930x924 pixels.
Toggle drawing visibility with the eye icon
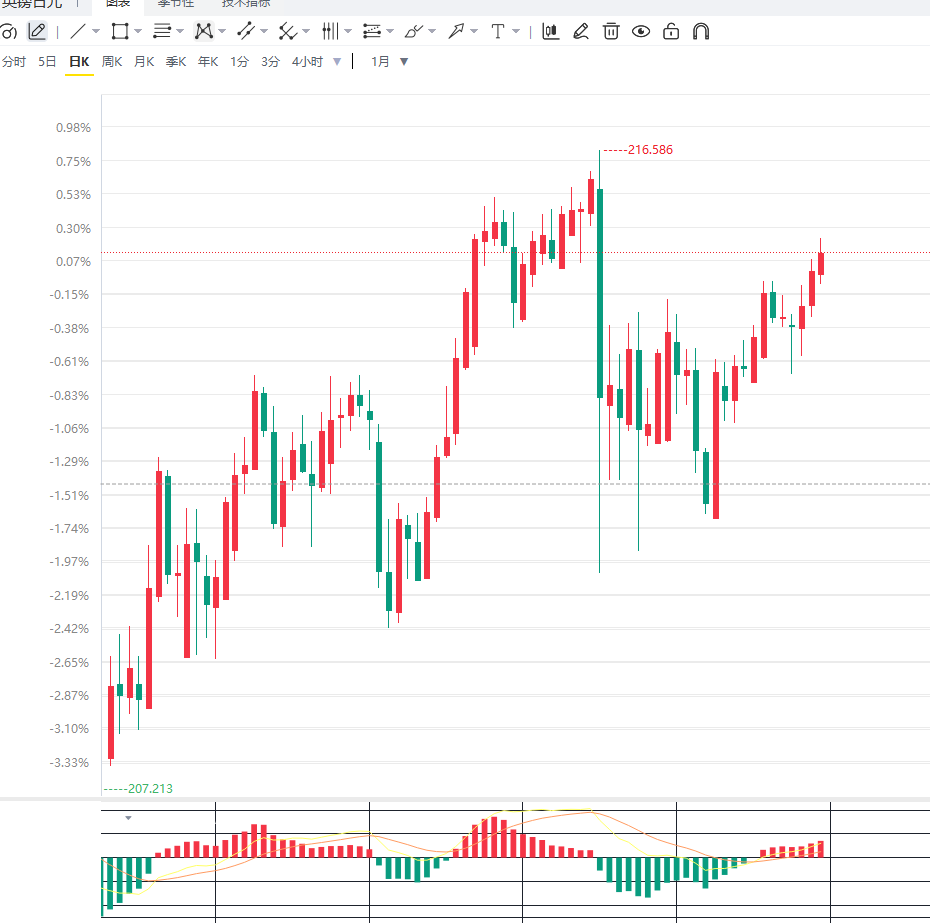641,31
